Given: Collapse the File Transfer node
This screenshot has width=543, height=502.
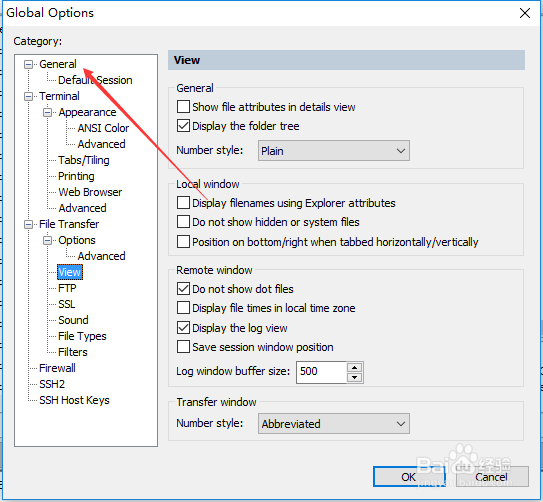Looking at the screenshot, I should [x=28, y=224].
